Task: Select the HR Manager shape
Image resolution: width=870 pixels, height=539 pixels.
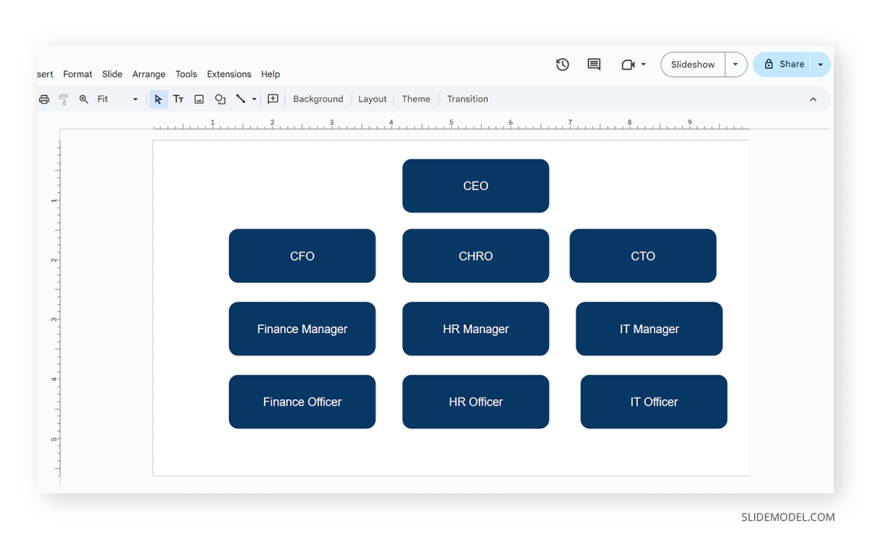Action: [x=476, y=329]
